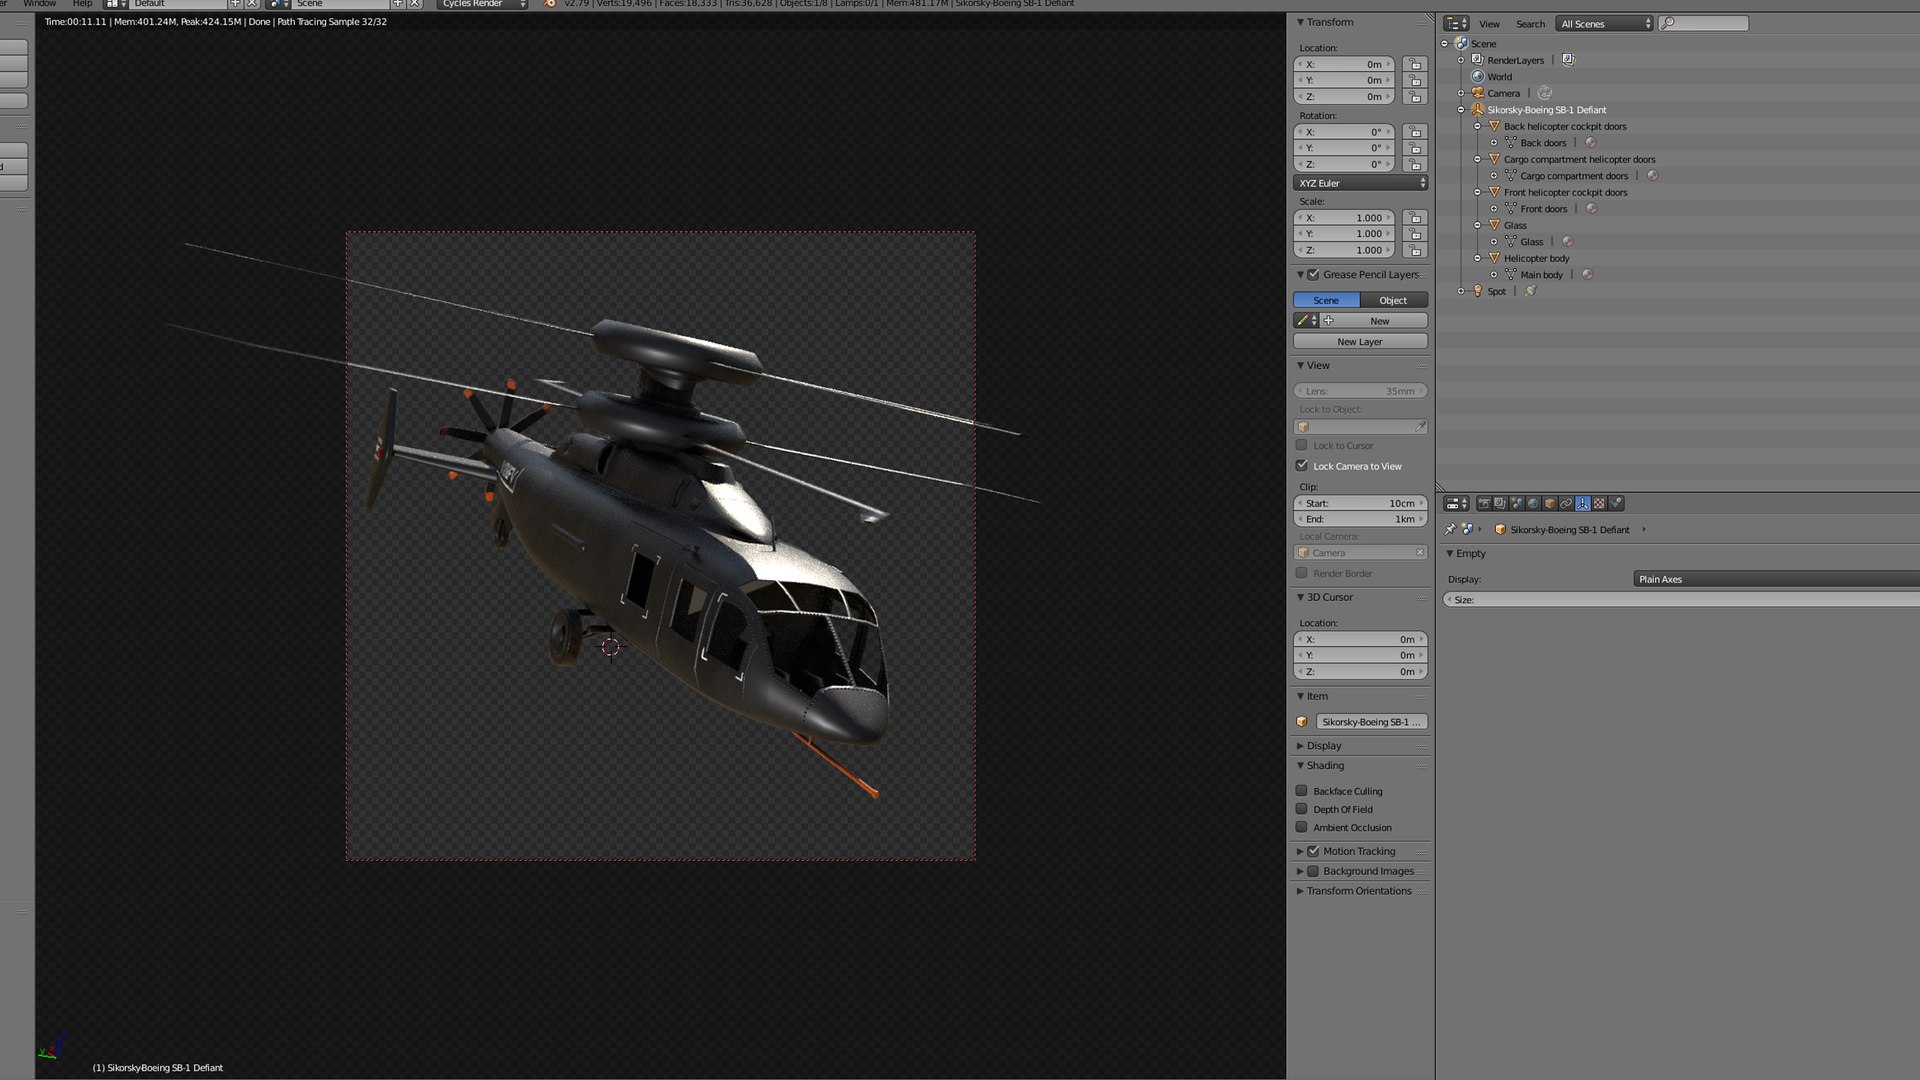Select Glass mesh row with material icon
Viewport: 1920px width, 1080px height.
pyautogui.click(x=1532, y=242)
